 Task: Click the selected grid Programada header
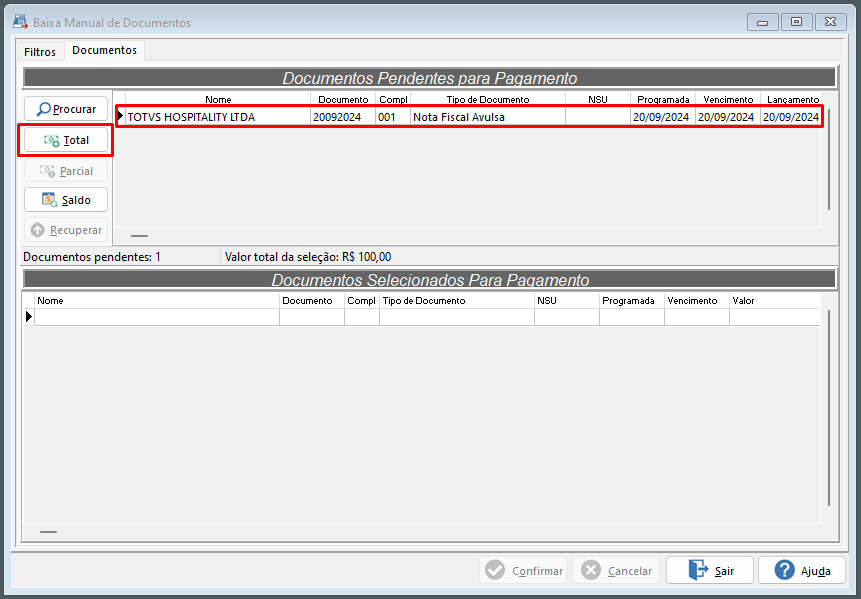click(632, 301)
